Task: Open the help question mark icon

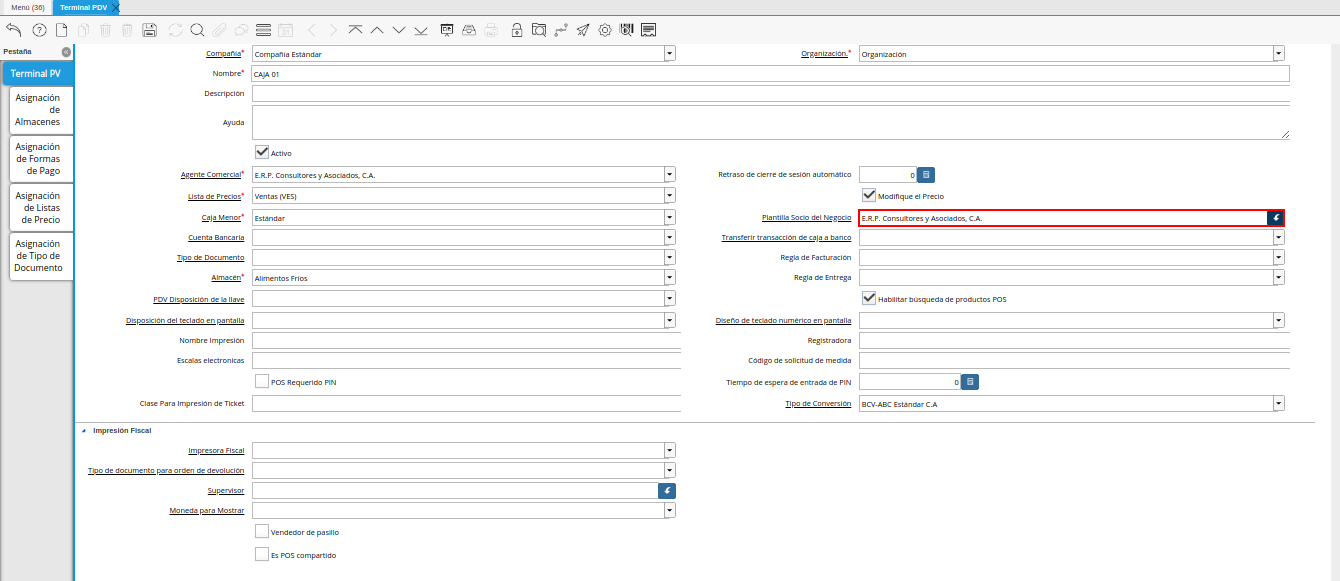Action: click(x=39, y=30)
